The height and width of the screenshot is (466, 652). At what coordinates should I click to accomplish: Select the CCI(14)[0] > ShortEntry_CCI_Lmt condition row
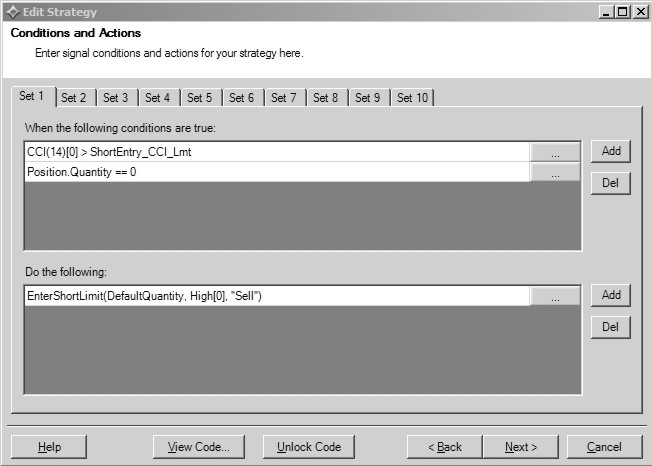(x=277, y=152)
